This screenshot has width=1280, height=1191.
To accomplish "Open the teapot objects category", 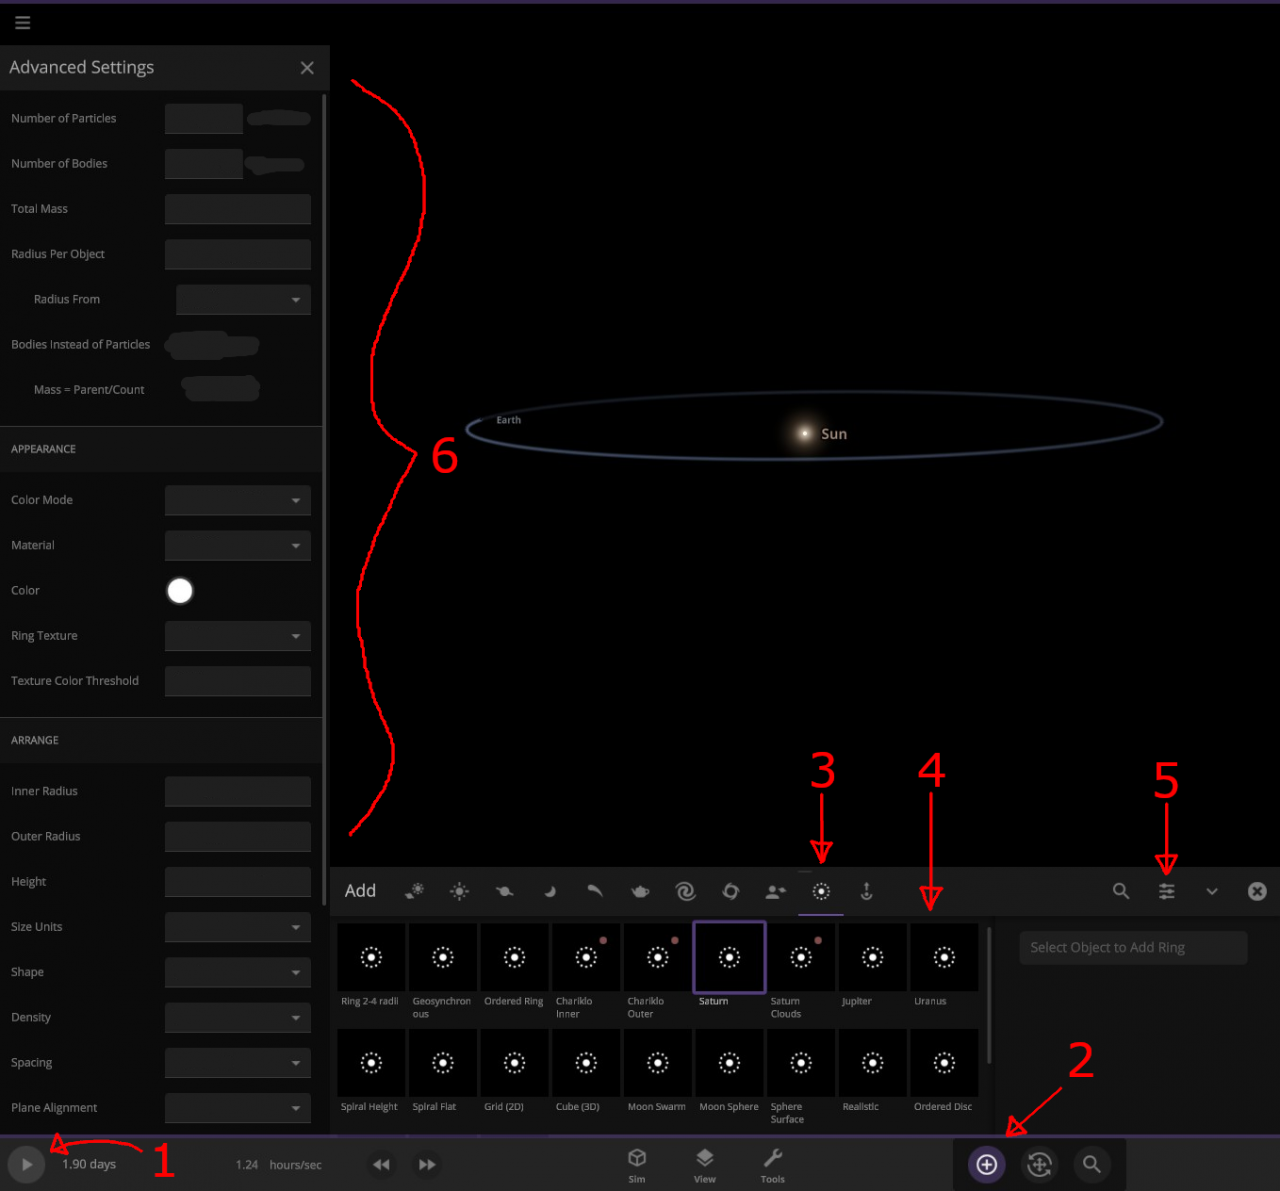I will click(640, 891).
